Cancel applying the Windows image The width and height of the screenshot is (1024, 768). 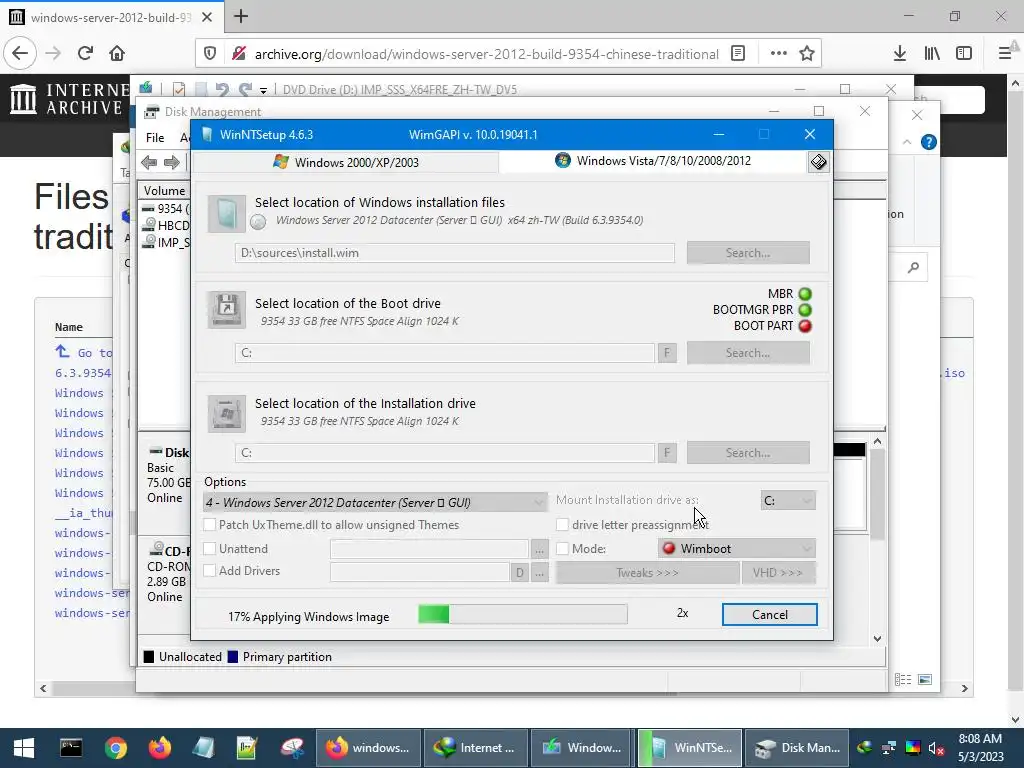click(x=769, y=615)
